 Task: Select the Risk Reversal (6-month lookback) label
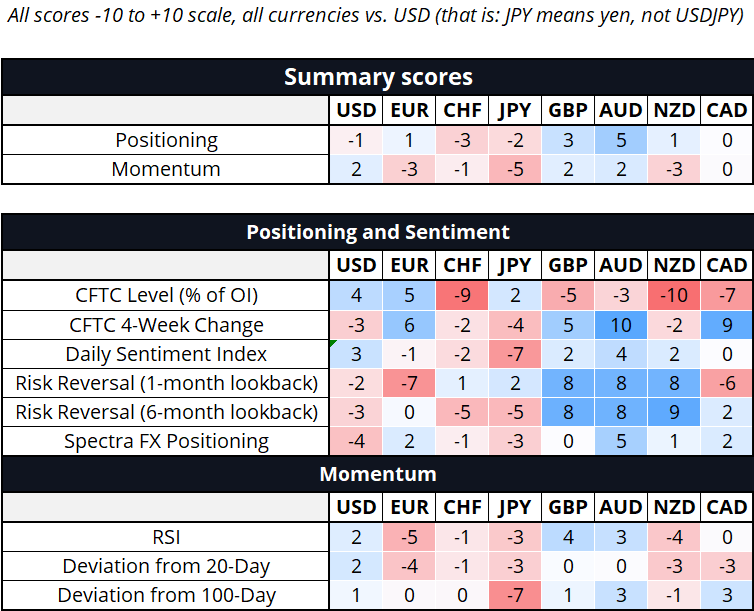166,412
